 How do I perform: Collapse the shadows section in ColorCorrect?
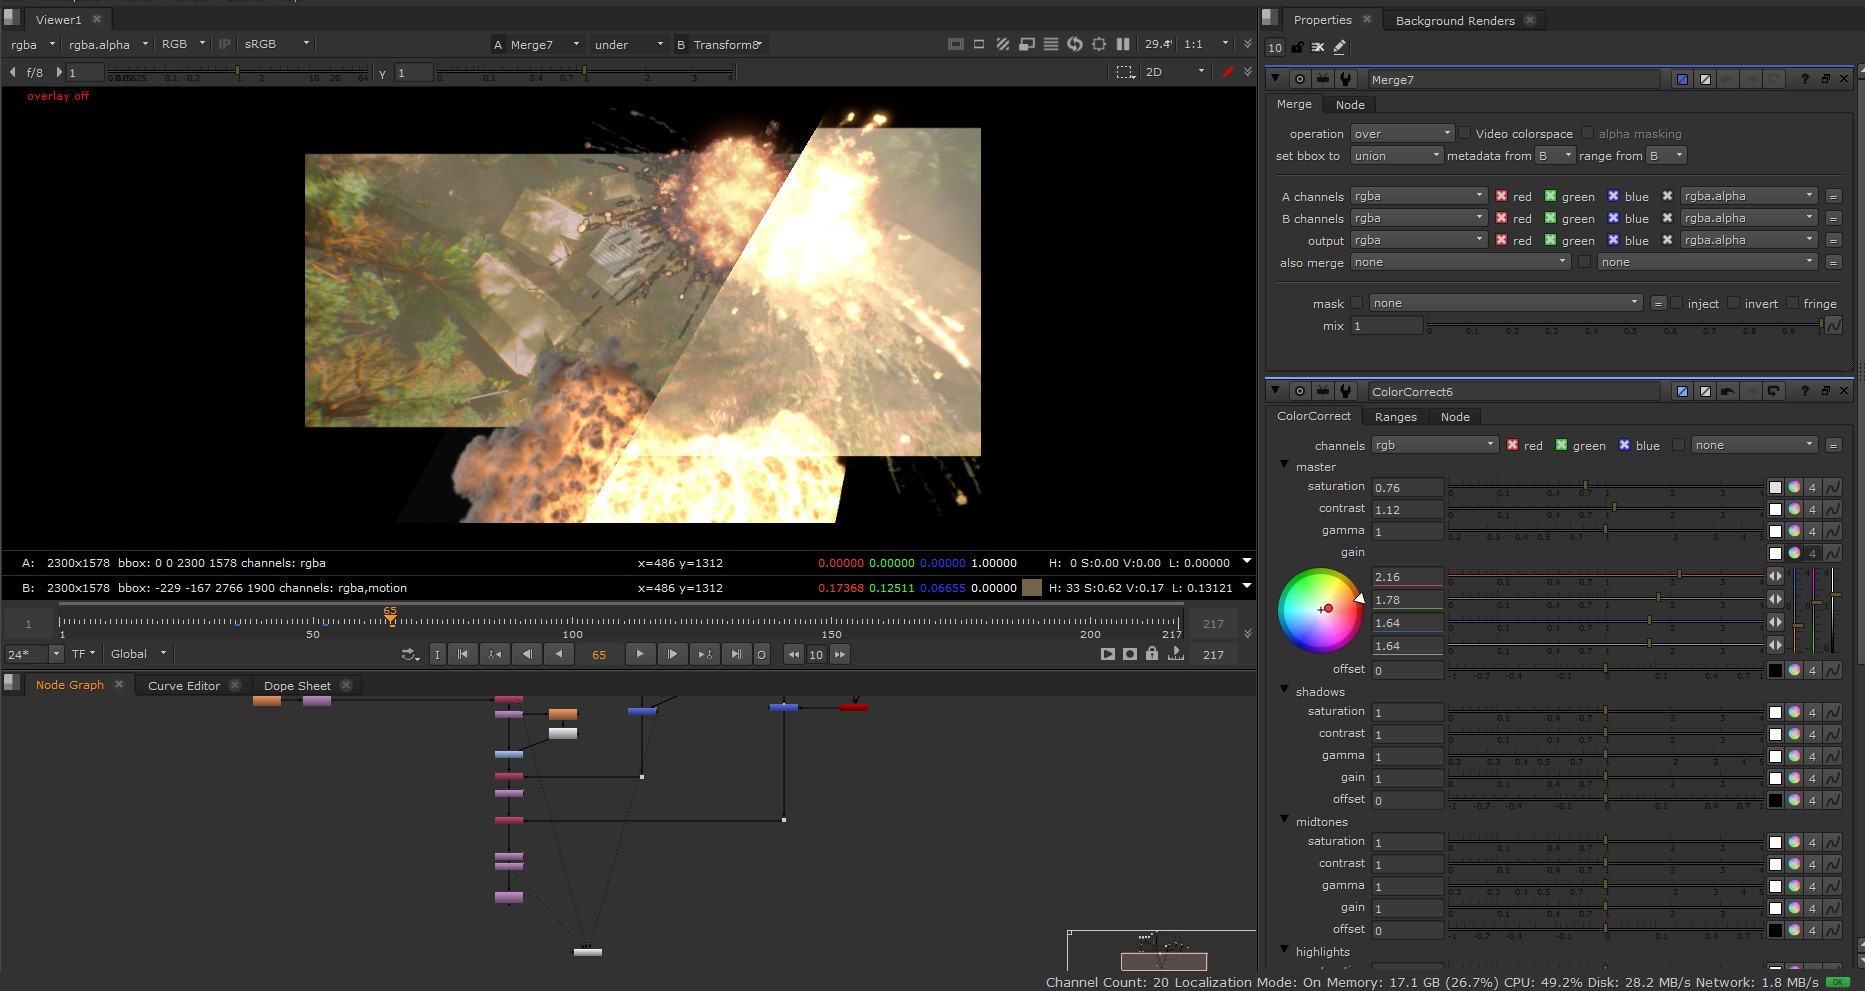[x=1285, y=690]
